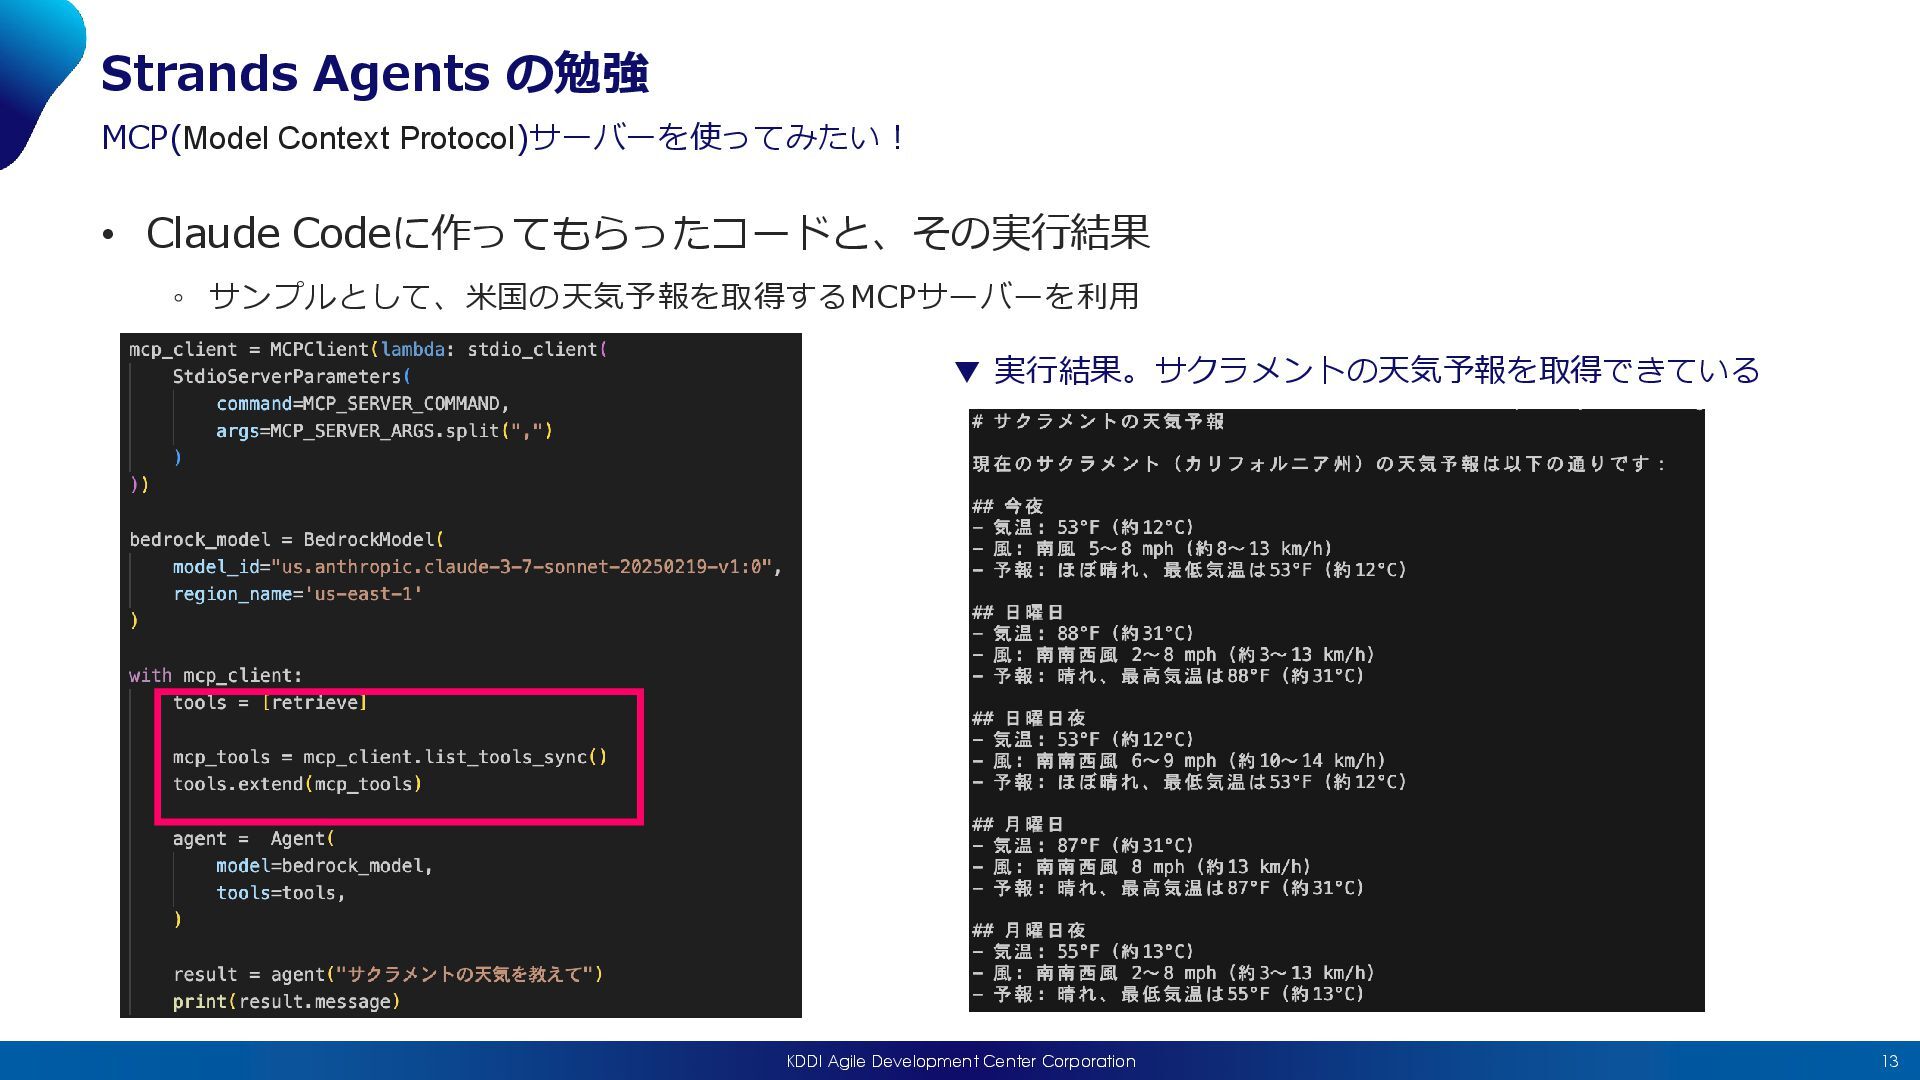Click the '## 月曜日' heading
This screenshot has height=1080, width=1920.
pyautogui.click(x=1018, y=824)
